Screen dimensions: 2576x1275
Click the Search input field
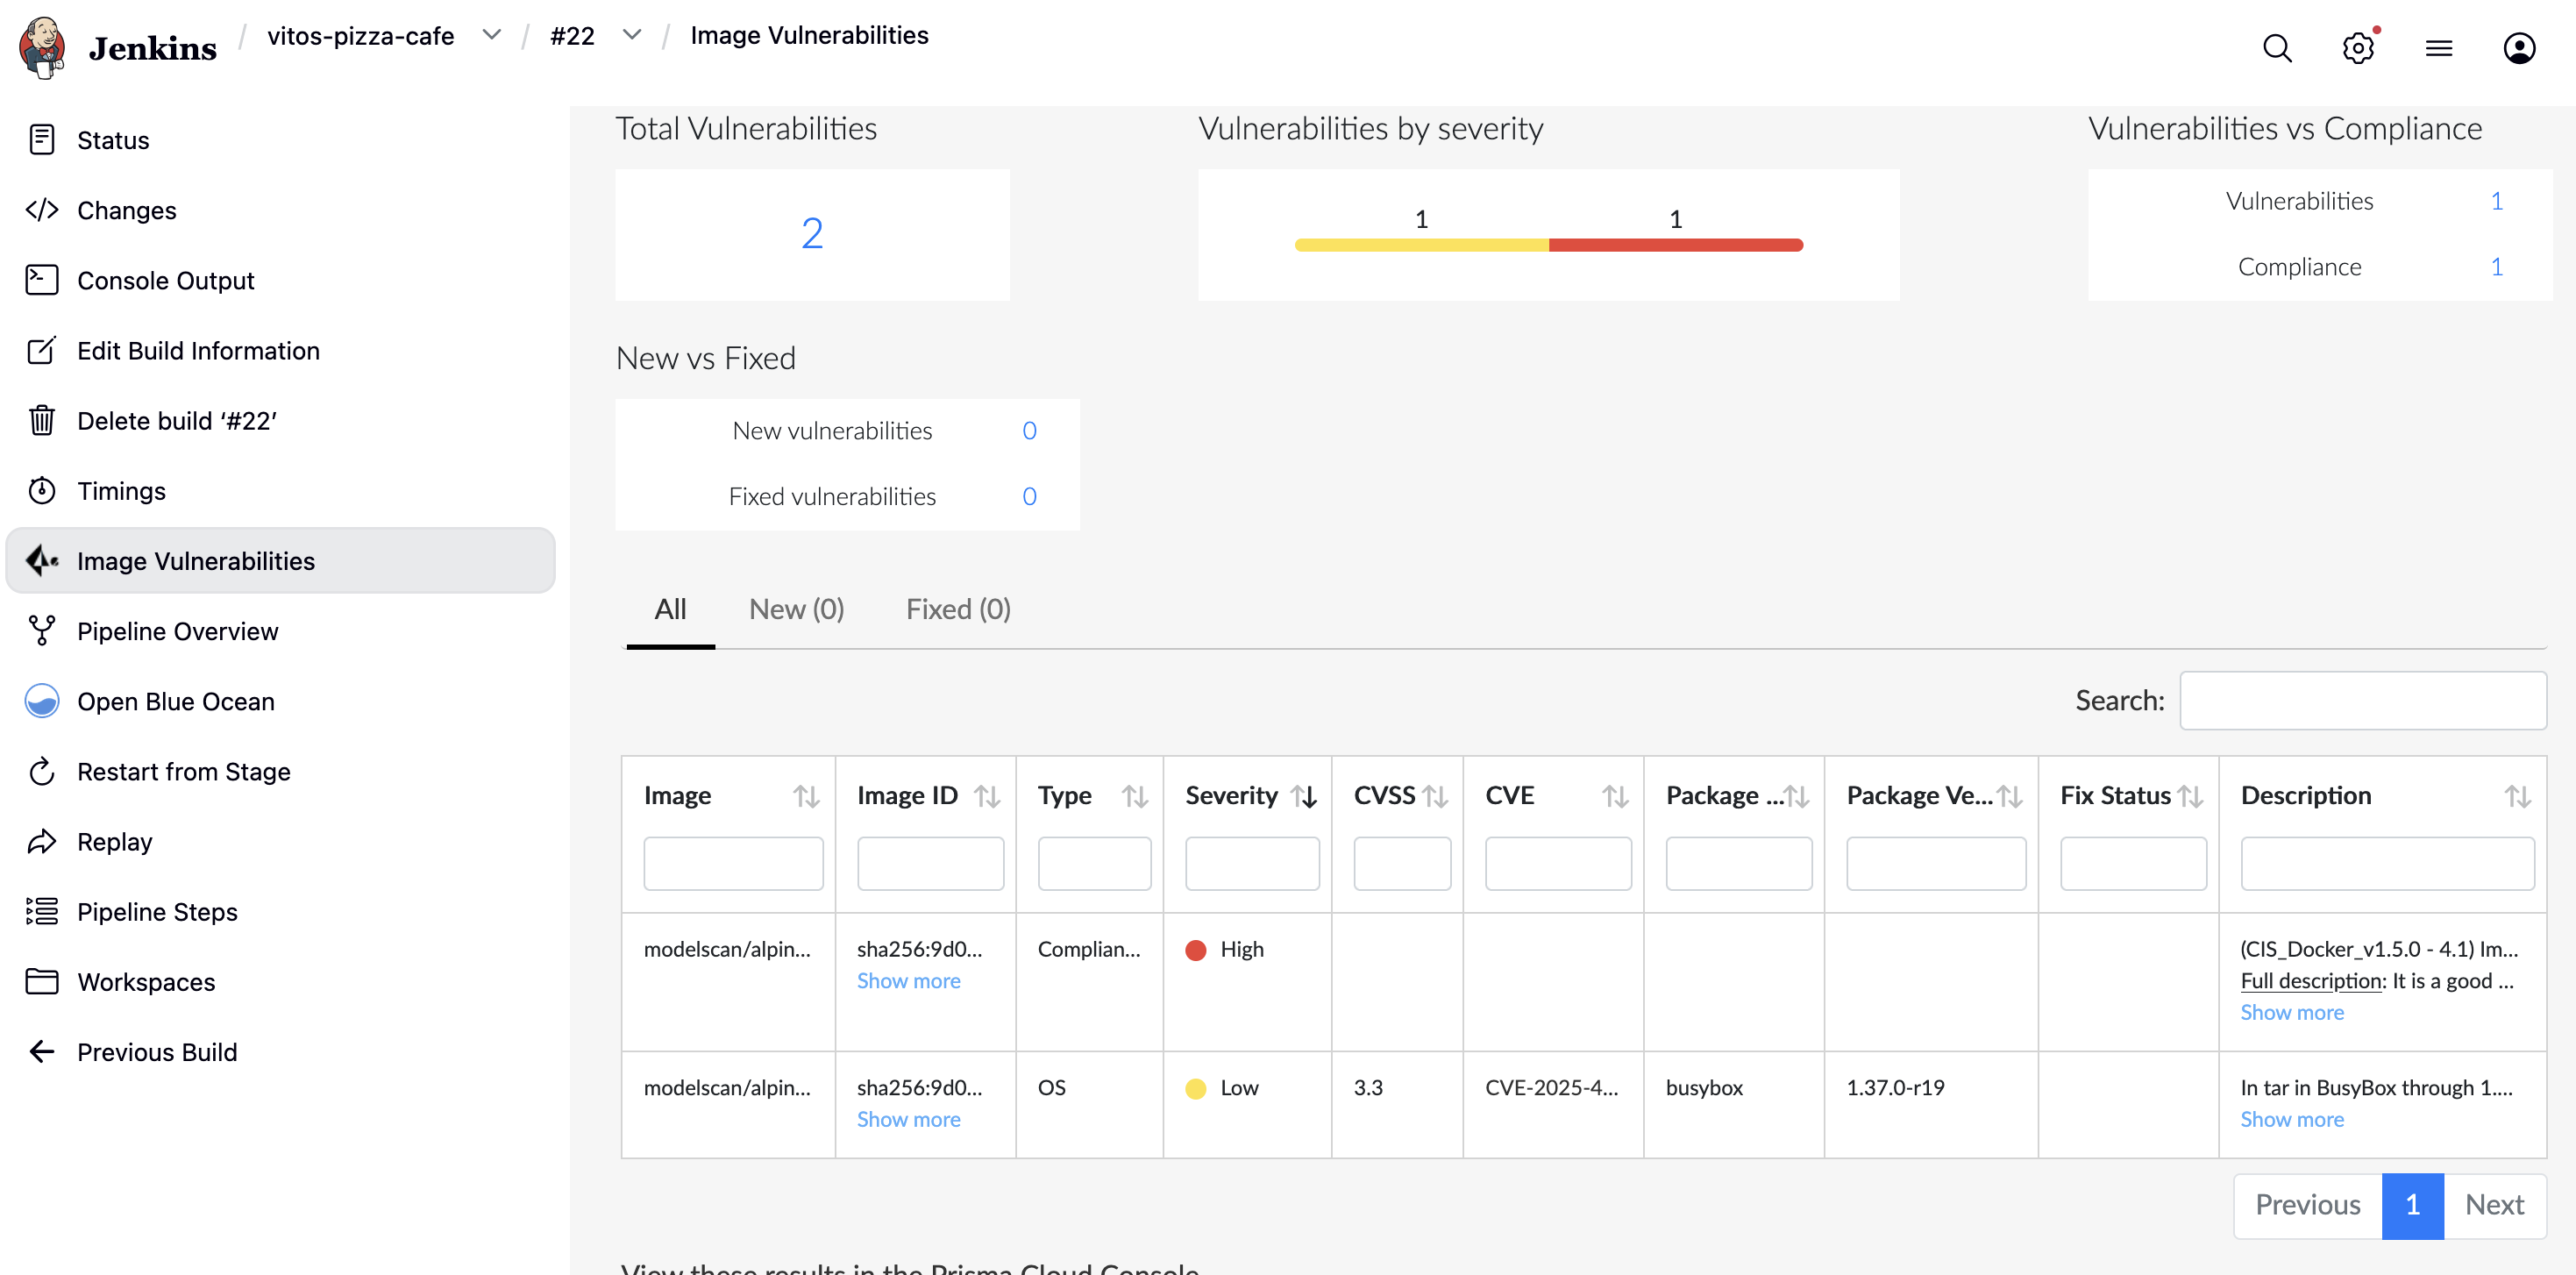click(2362, 700)
